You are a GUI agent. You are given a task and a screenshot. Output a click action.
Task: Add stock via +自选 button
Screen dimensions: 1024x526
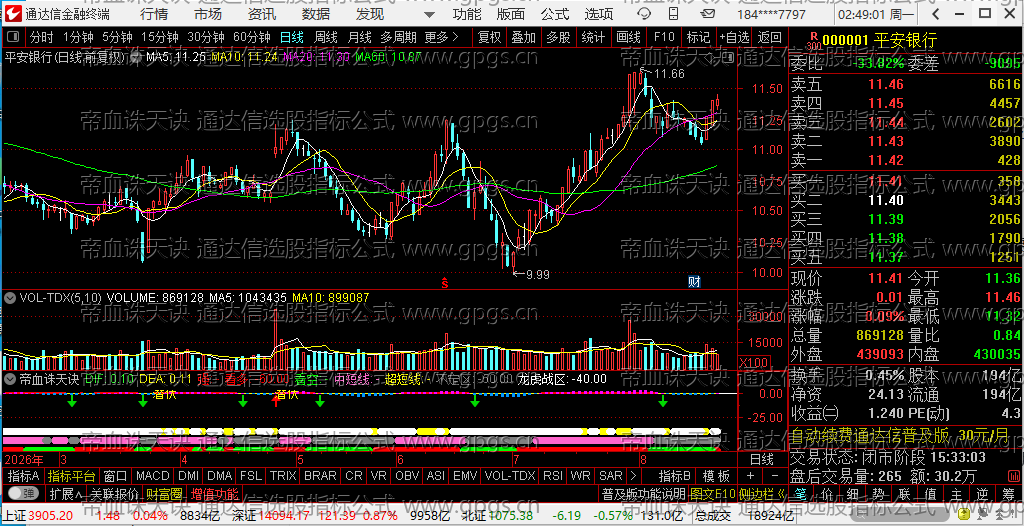pos(735,37)
